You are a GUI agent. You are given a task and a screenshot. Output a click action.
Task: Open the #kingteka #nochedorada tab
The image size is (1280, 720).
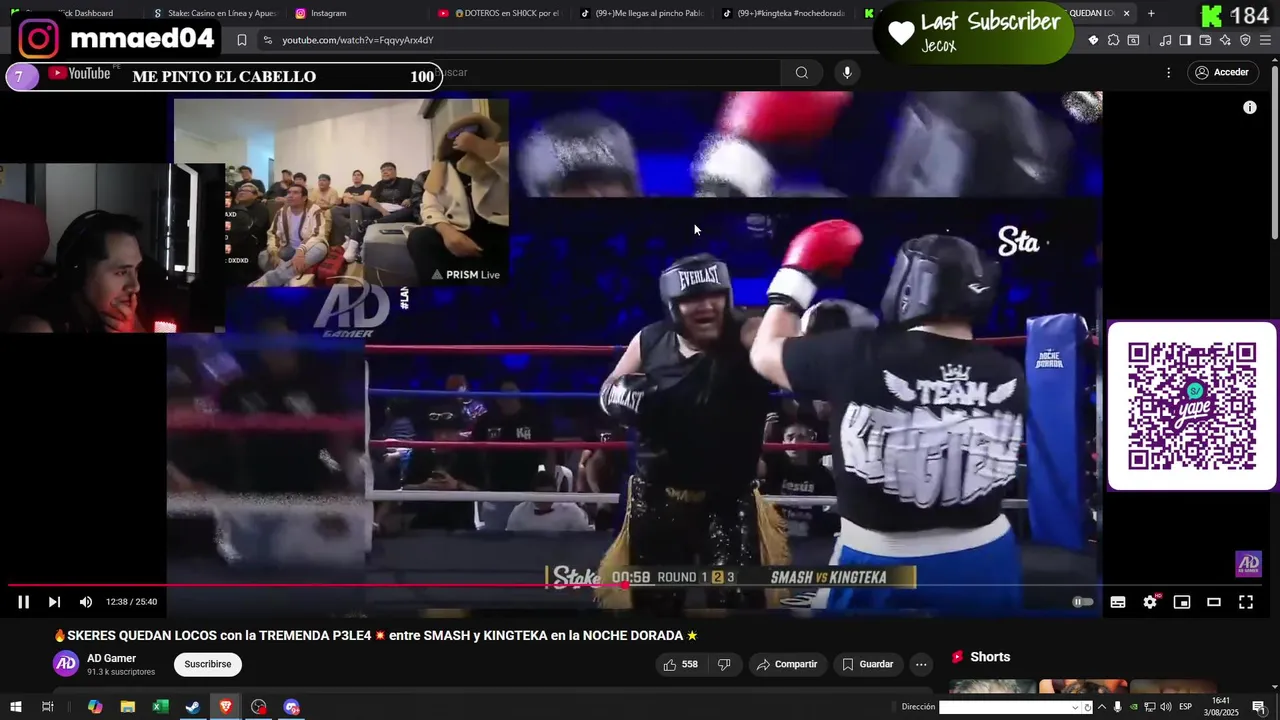click(784, 13)
